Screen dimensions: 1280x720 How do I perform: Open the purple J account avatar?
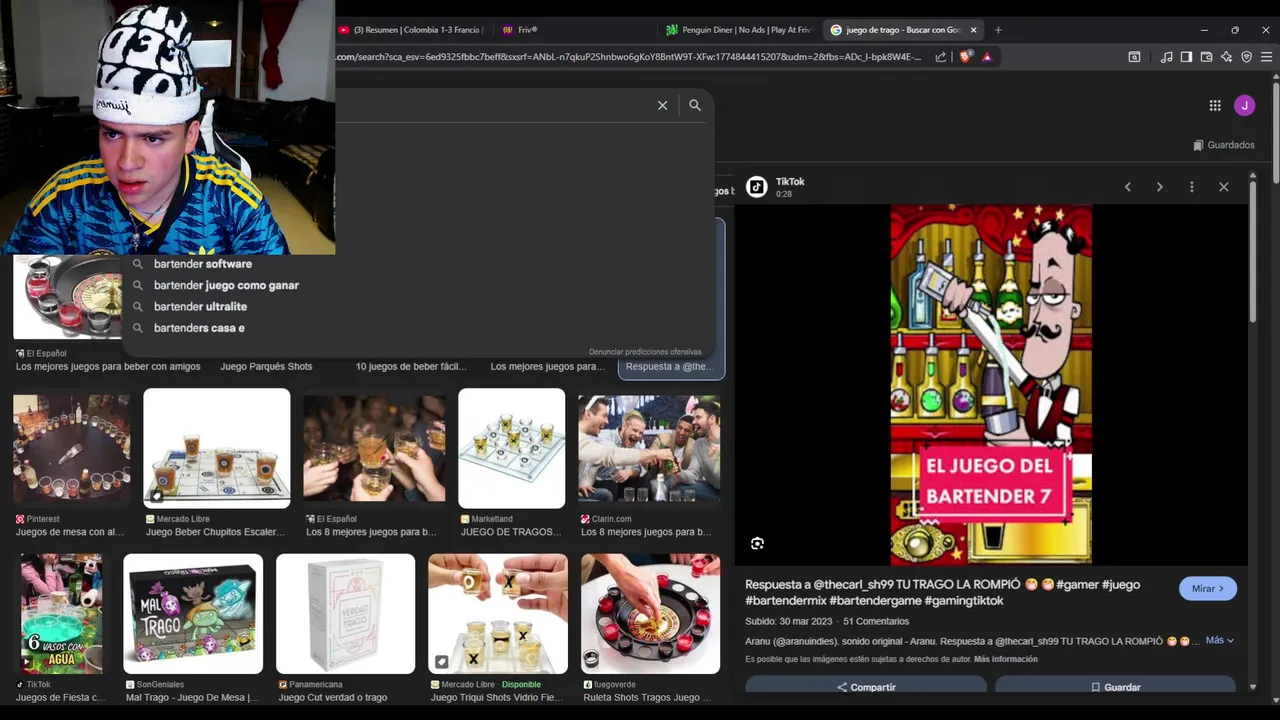[1245, 105]
